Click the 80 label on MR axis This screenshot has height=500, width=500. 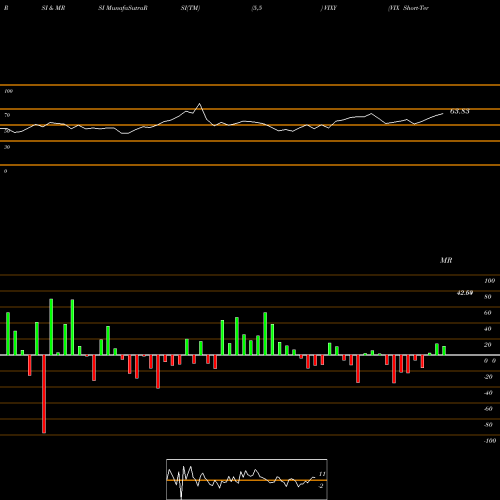coord(488,297)
